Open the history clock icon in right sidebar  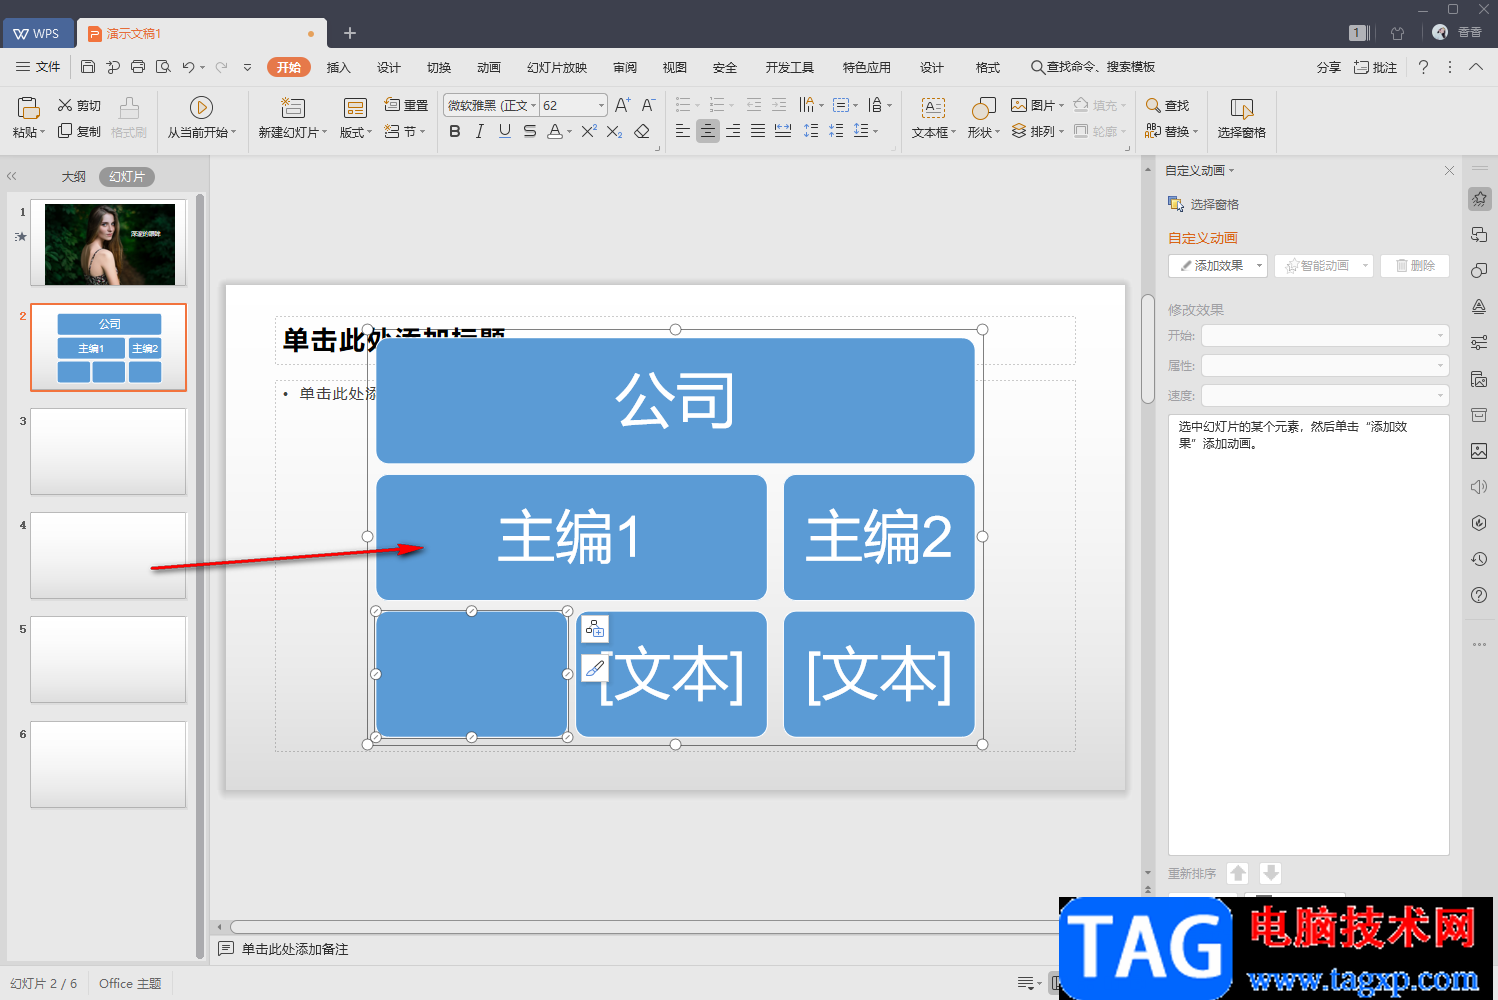pos(1479,559)
